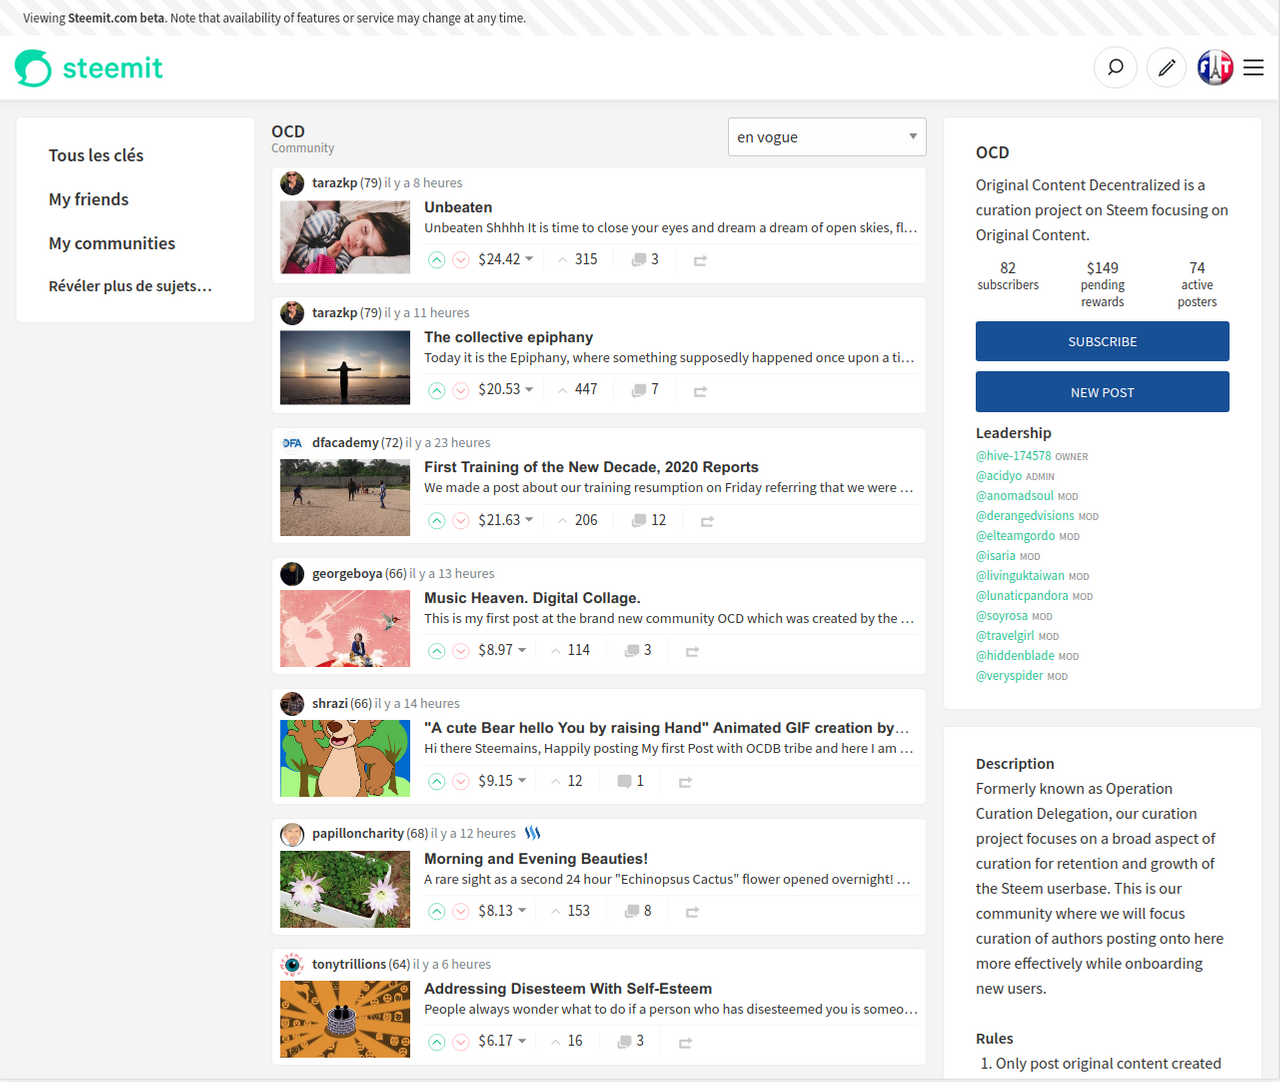The image size is (1280, 1082).
Task: Click Révéler plus de sujets
Action: [130, 286]
